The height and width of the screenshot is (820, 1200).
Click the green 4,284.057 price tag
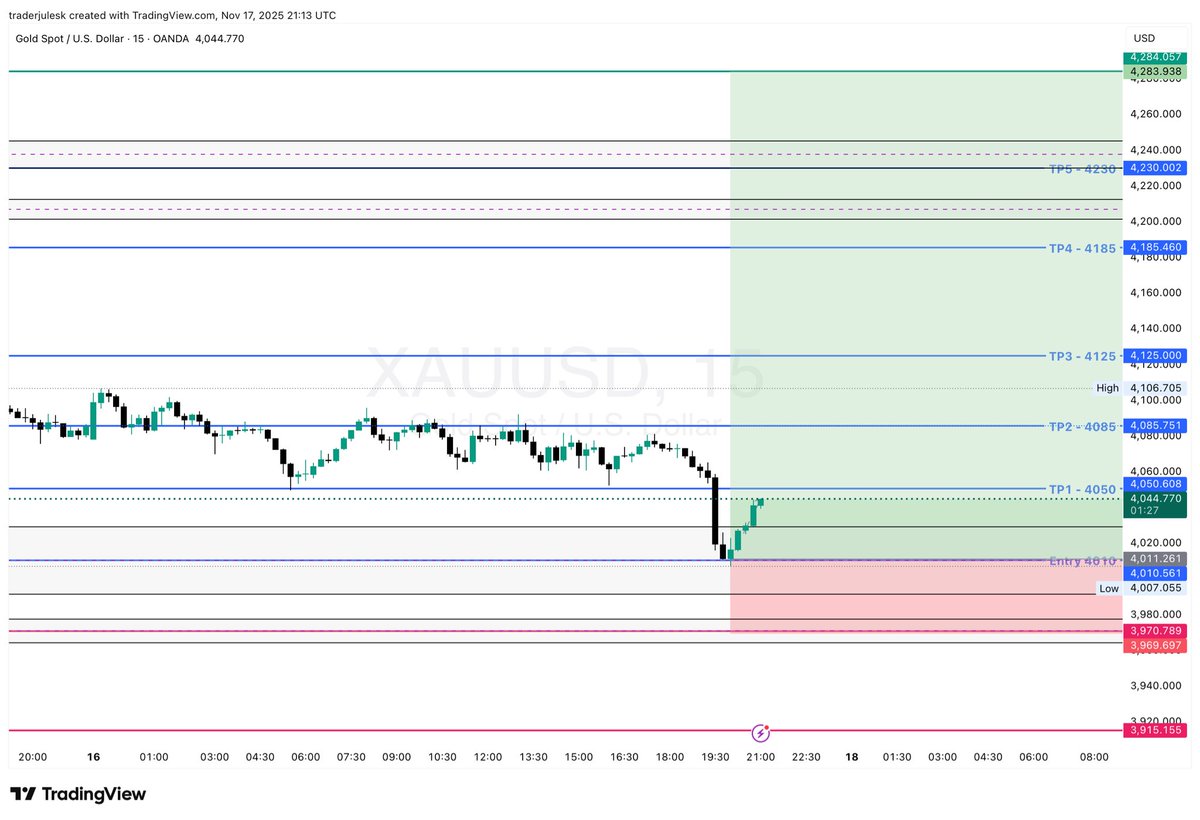pos(1155,58)
